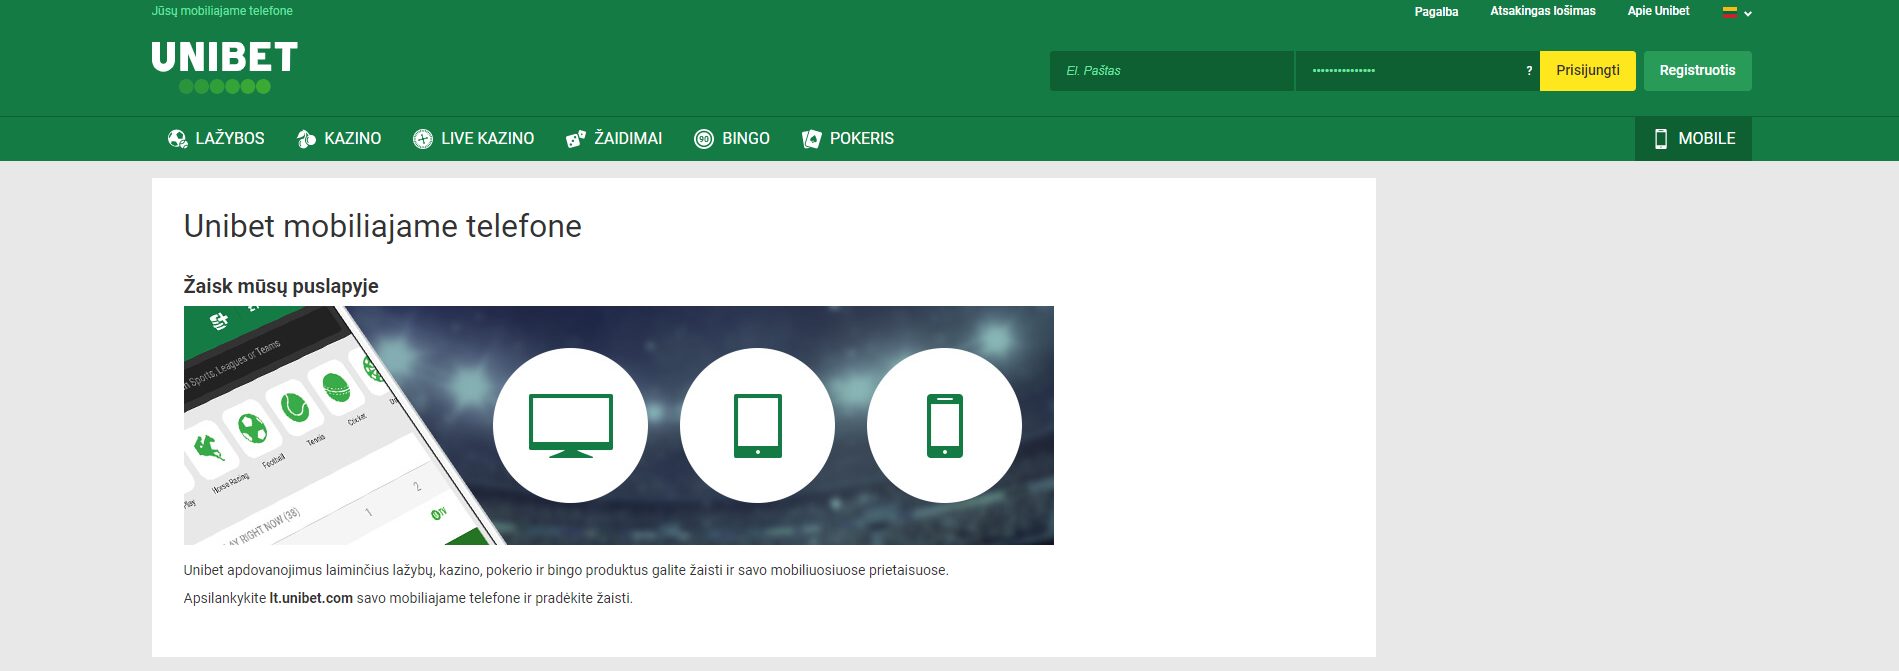Open the Atsakingas lošimas link
This screenshot has width=1899, height=671.
pyautogui.click(x=1542, y=11)
